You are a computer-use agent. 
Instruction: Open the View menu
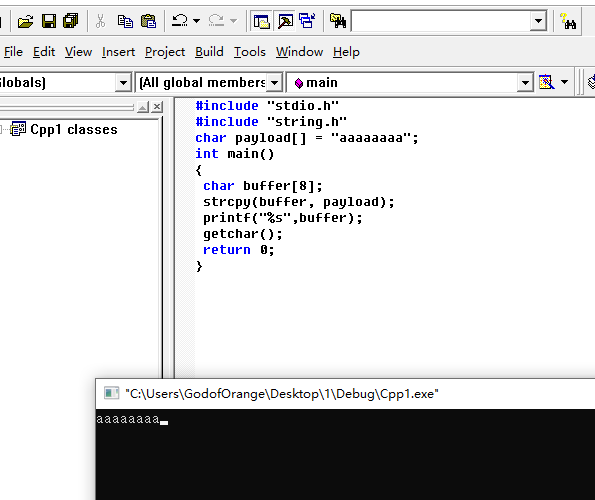[x=78, y=52]
